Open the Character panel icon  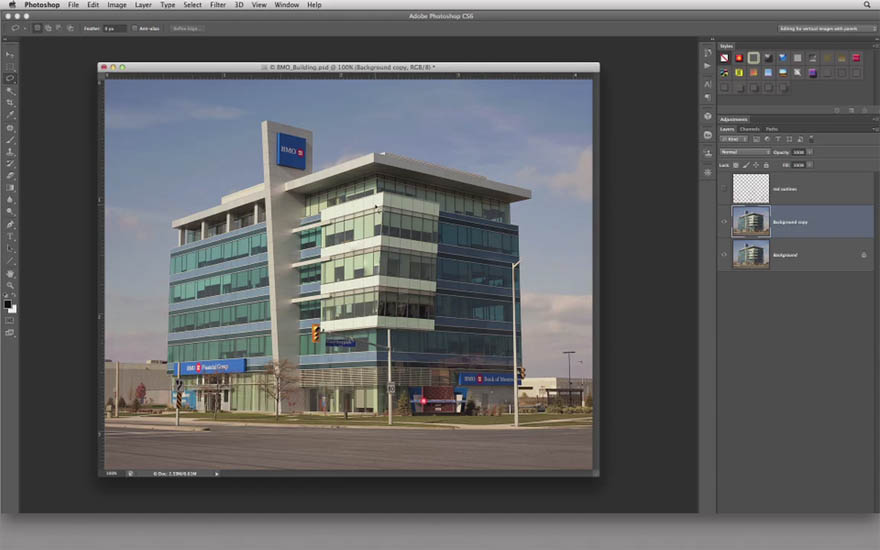coord(708,84)
